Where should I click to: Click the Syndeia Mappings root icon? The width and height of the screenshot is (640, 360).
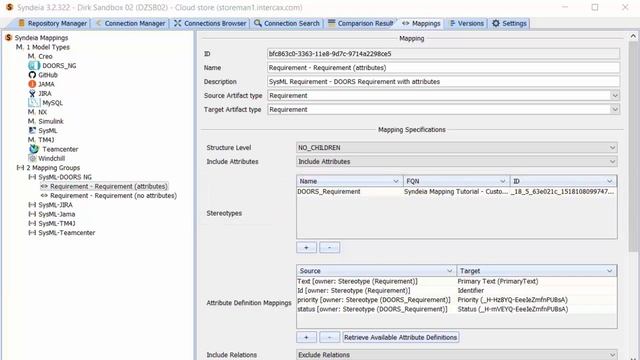9,38
